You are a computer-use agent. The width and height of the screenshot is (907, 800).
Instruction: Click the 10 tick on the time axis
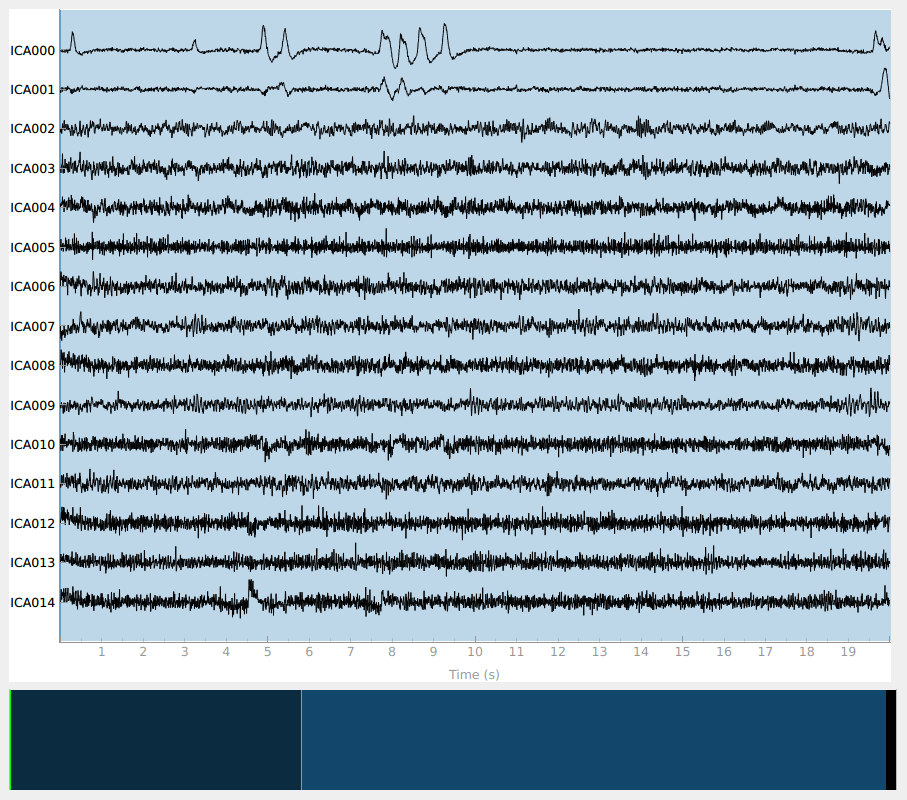click(x=475, y=652)
